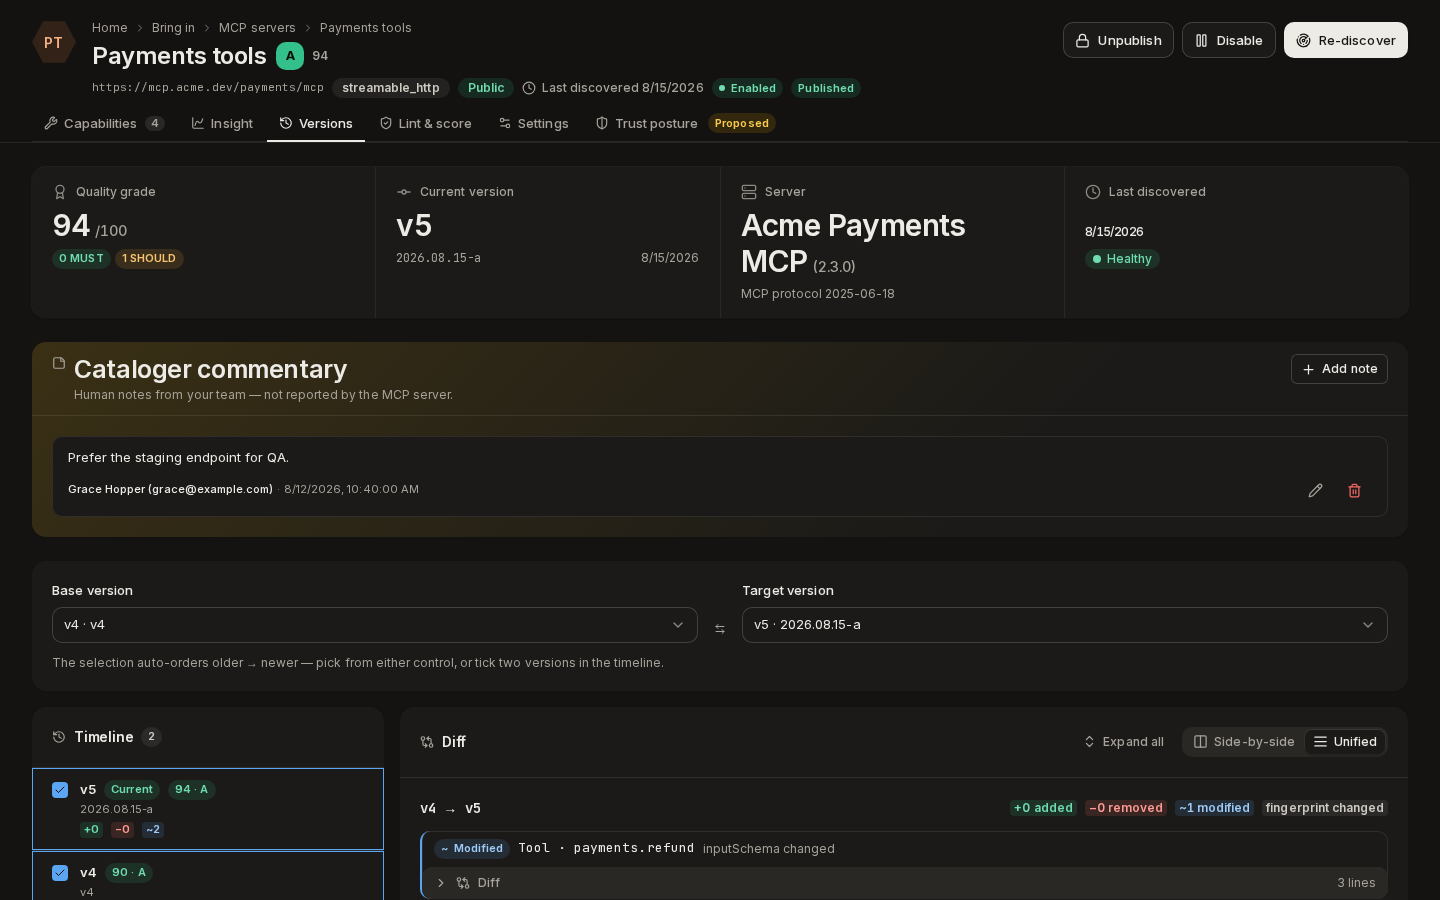Viewport: 1440px width, 900px height.
Task: Click the PT hexagon avatar logo
Action: click(x=53, y=42)
